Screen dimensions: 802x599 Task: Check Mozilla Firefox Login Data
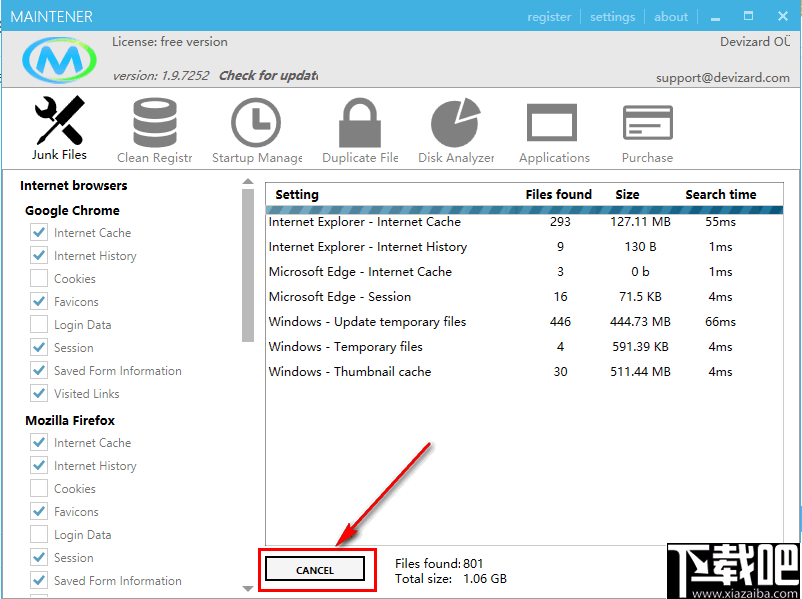click(39, 535)
